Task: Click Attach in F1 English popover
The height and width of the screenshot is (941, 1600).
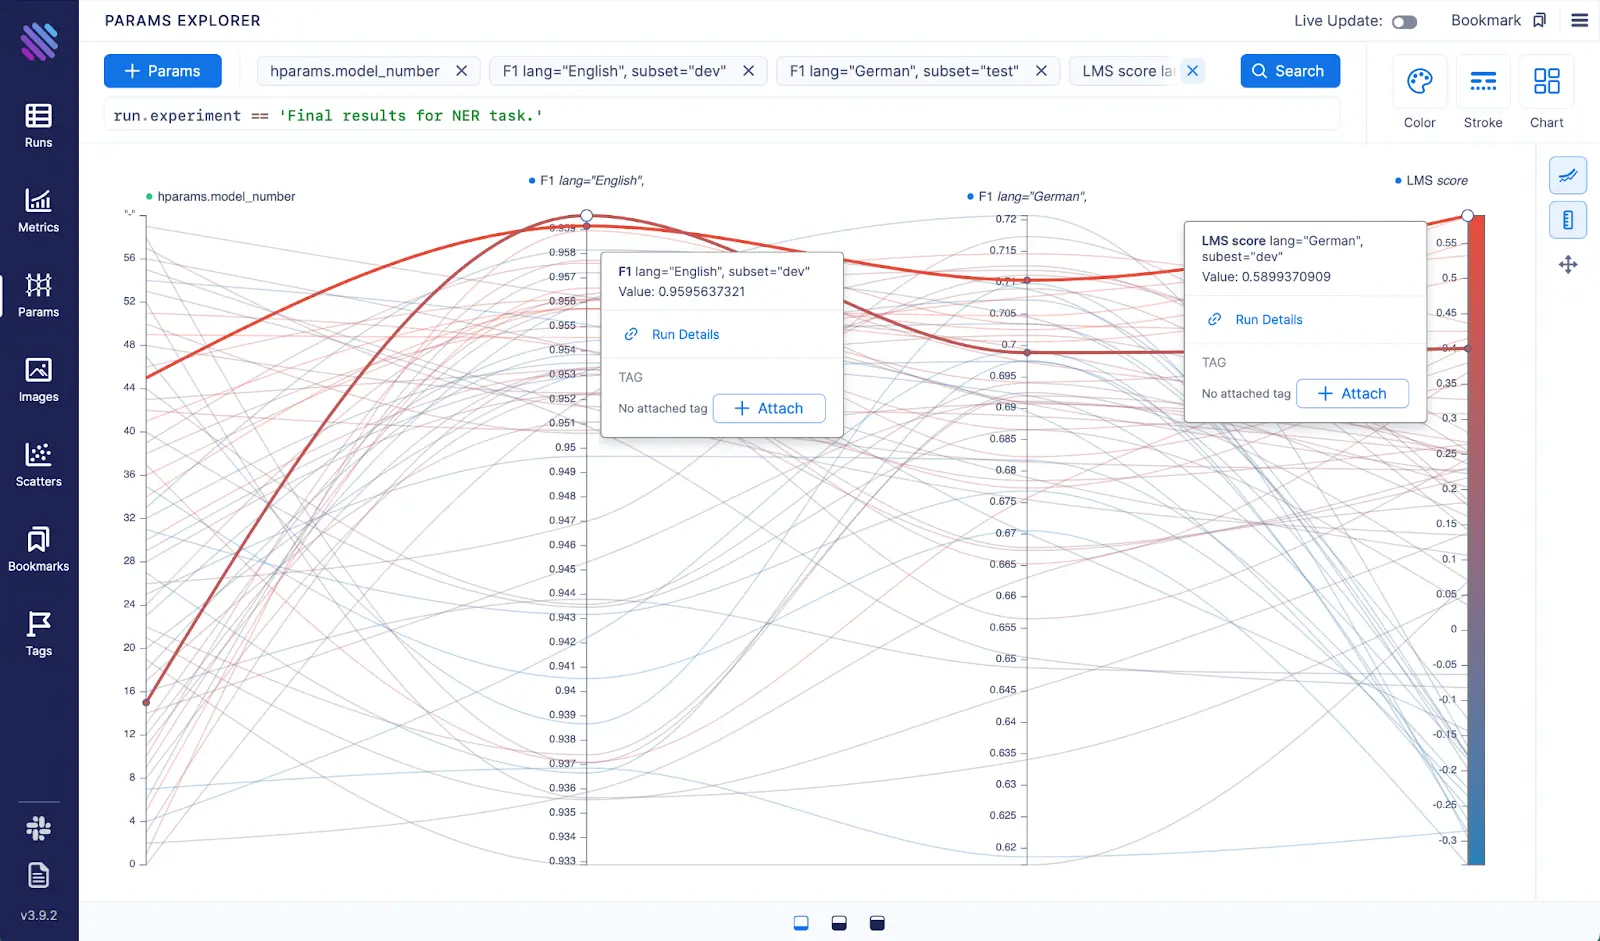Action: click(769, 408)
